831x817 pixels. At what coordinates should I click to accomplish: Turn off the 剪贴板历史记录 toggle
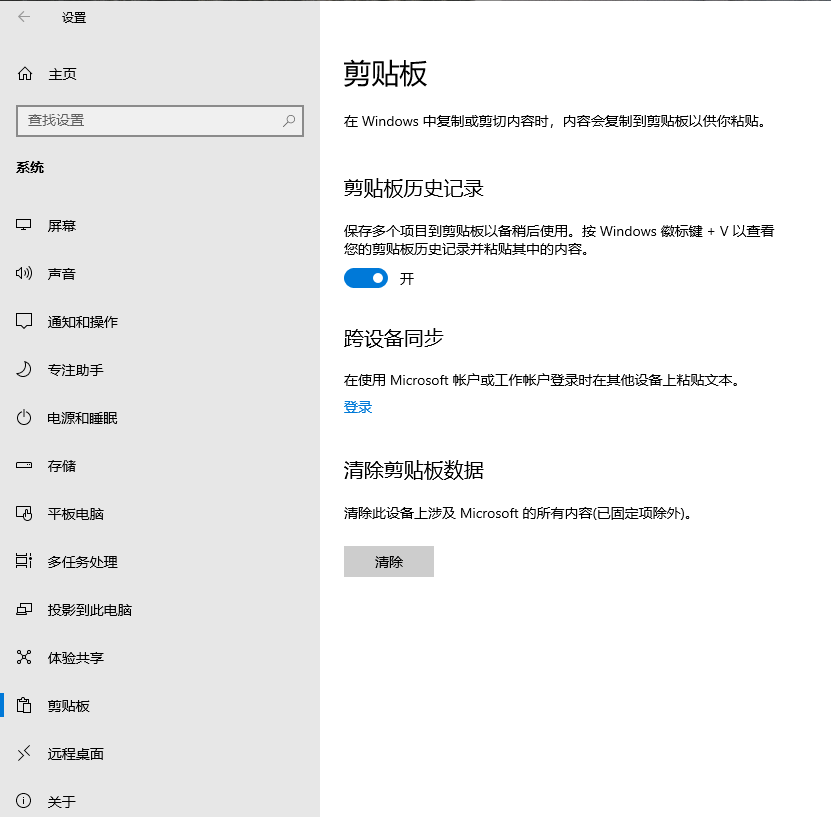366,278
